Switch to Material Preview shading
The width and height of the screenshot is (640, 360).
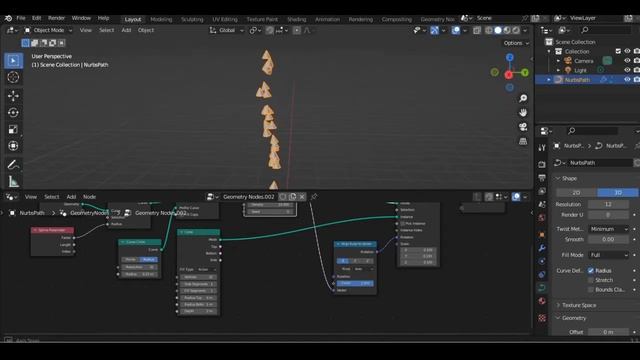click(x=507, y=30)
